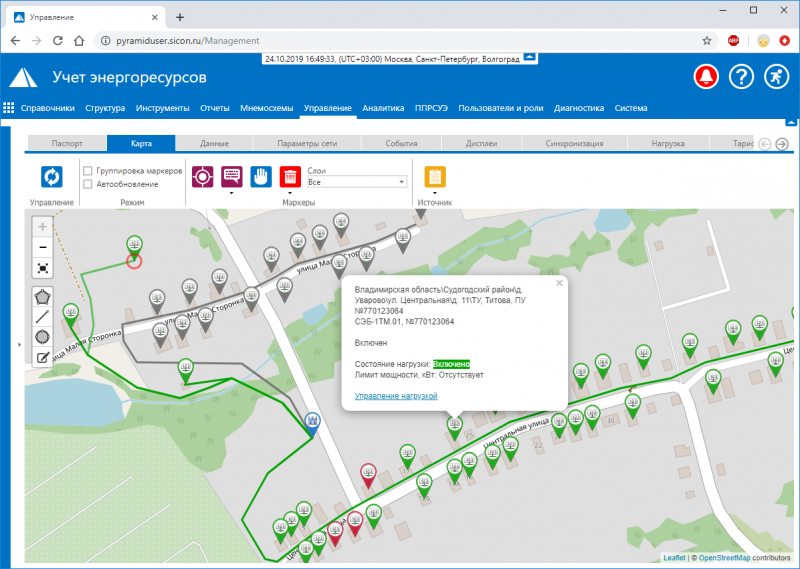Toggle the Автообновление checkbox

[88, 184]
